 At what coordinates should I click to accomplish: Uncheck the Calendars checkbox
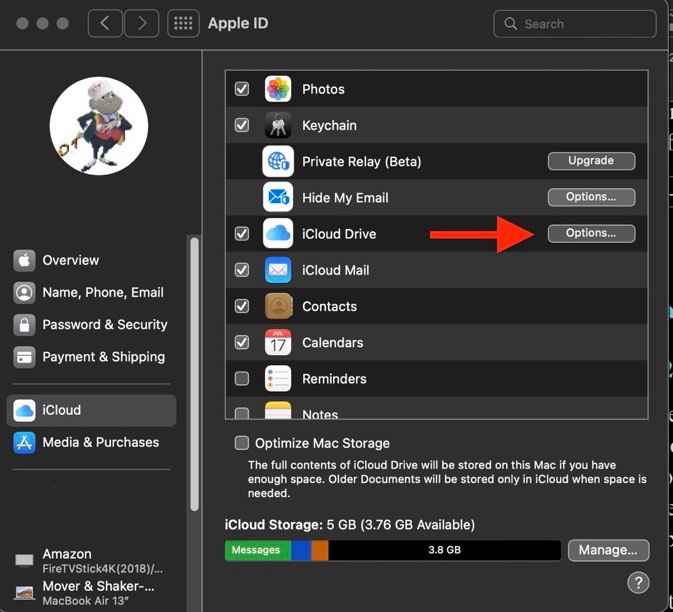(242, 342)
